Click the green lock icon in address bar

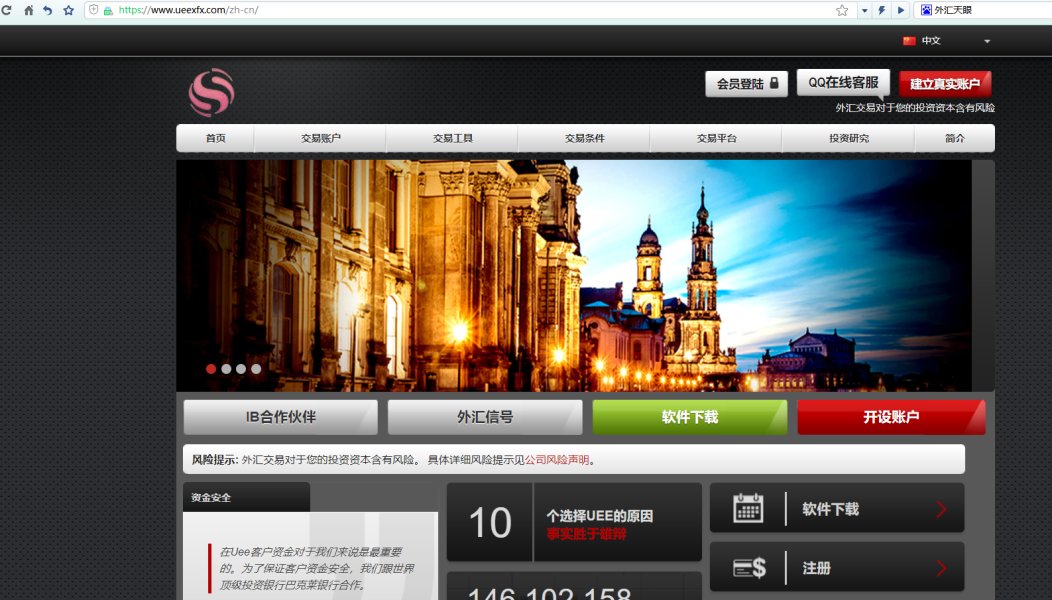pyautogui.click(x=107, y=11)
